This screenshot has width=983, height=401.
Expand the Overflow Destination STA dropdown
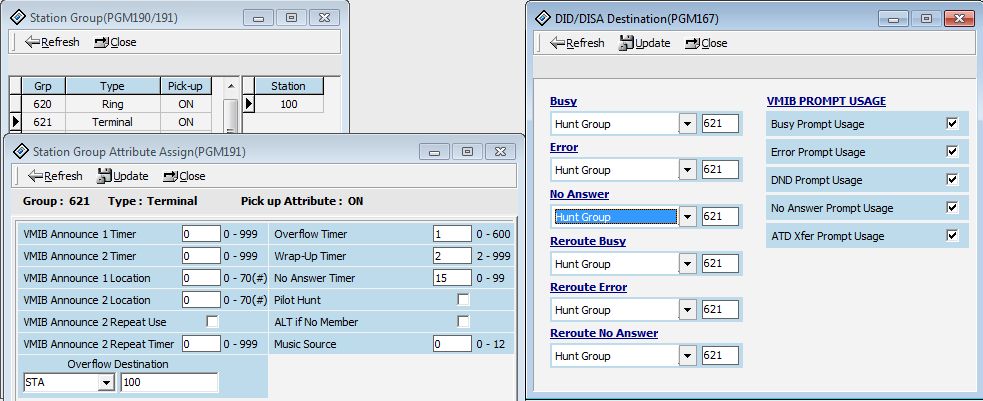(106, 383)
